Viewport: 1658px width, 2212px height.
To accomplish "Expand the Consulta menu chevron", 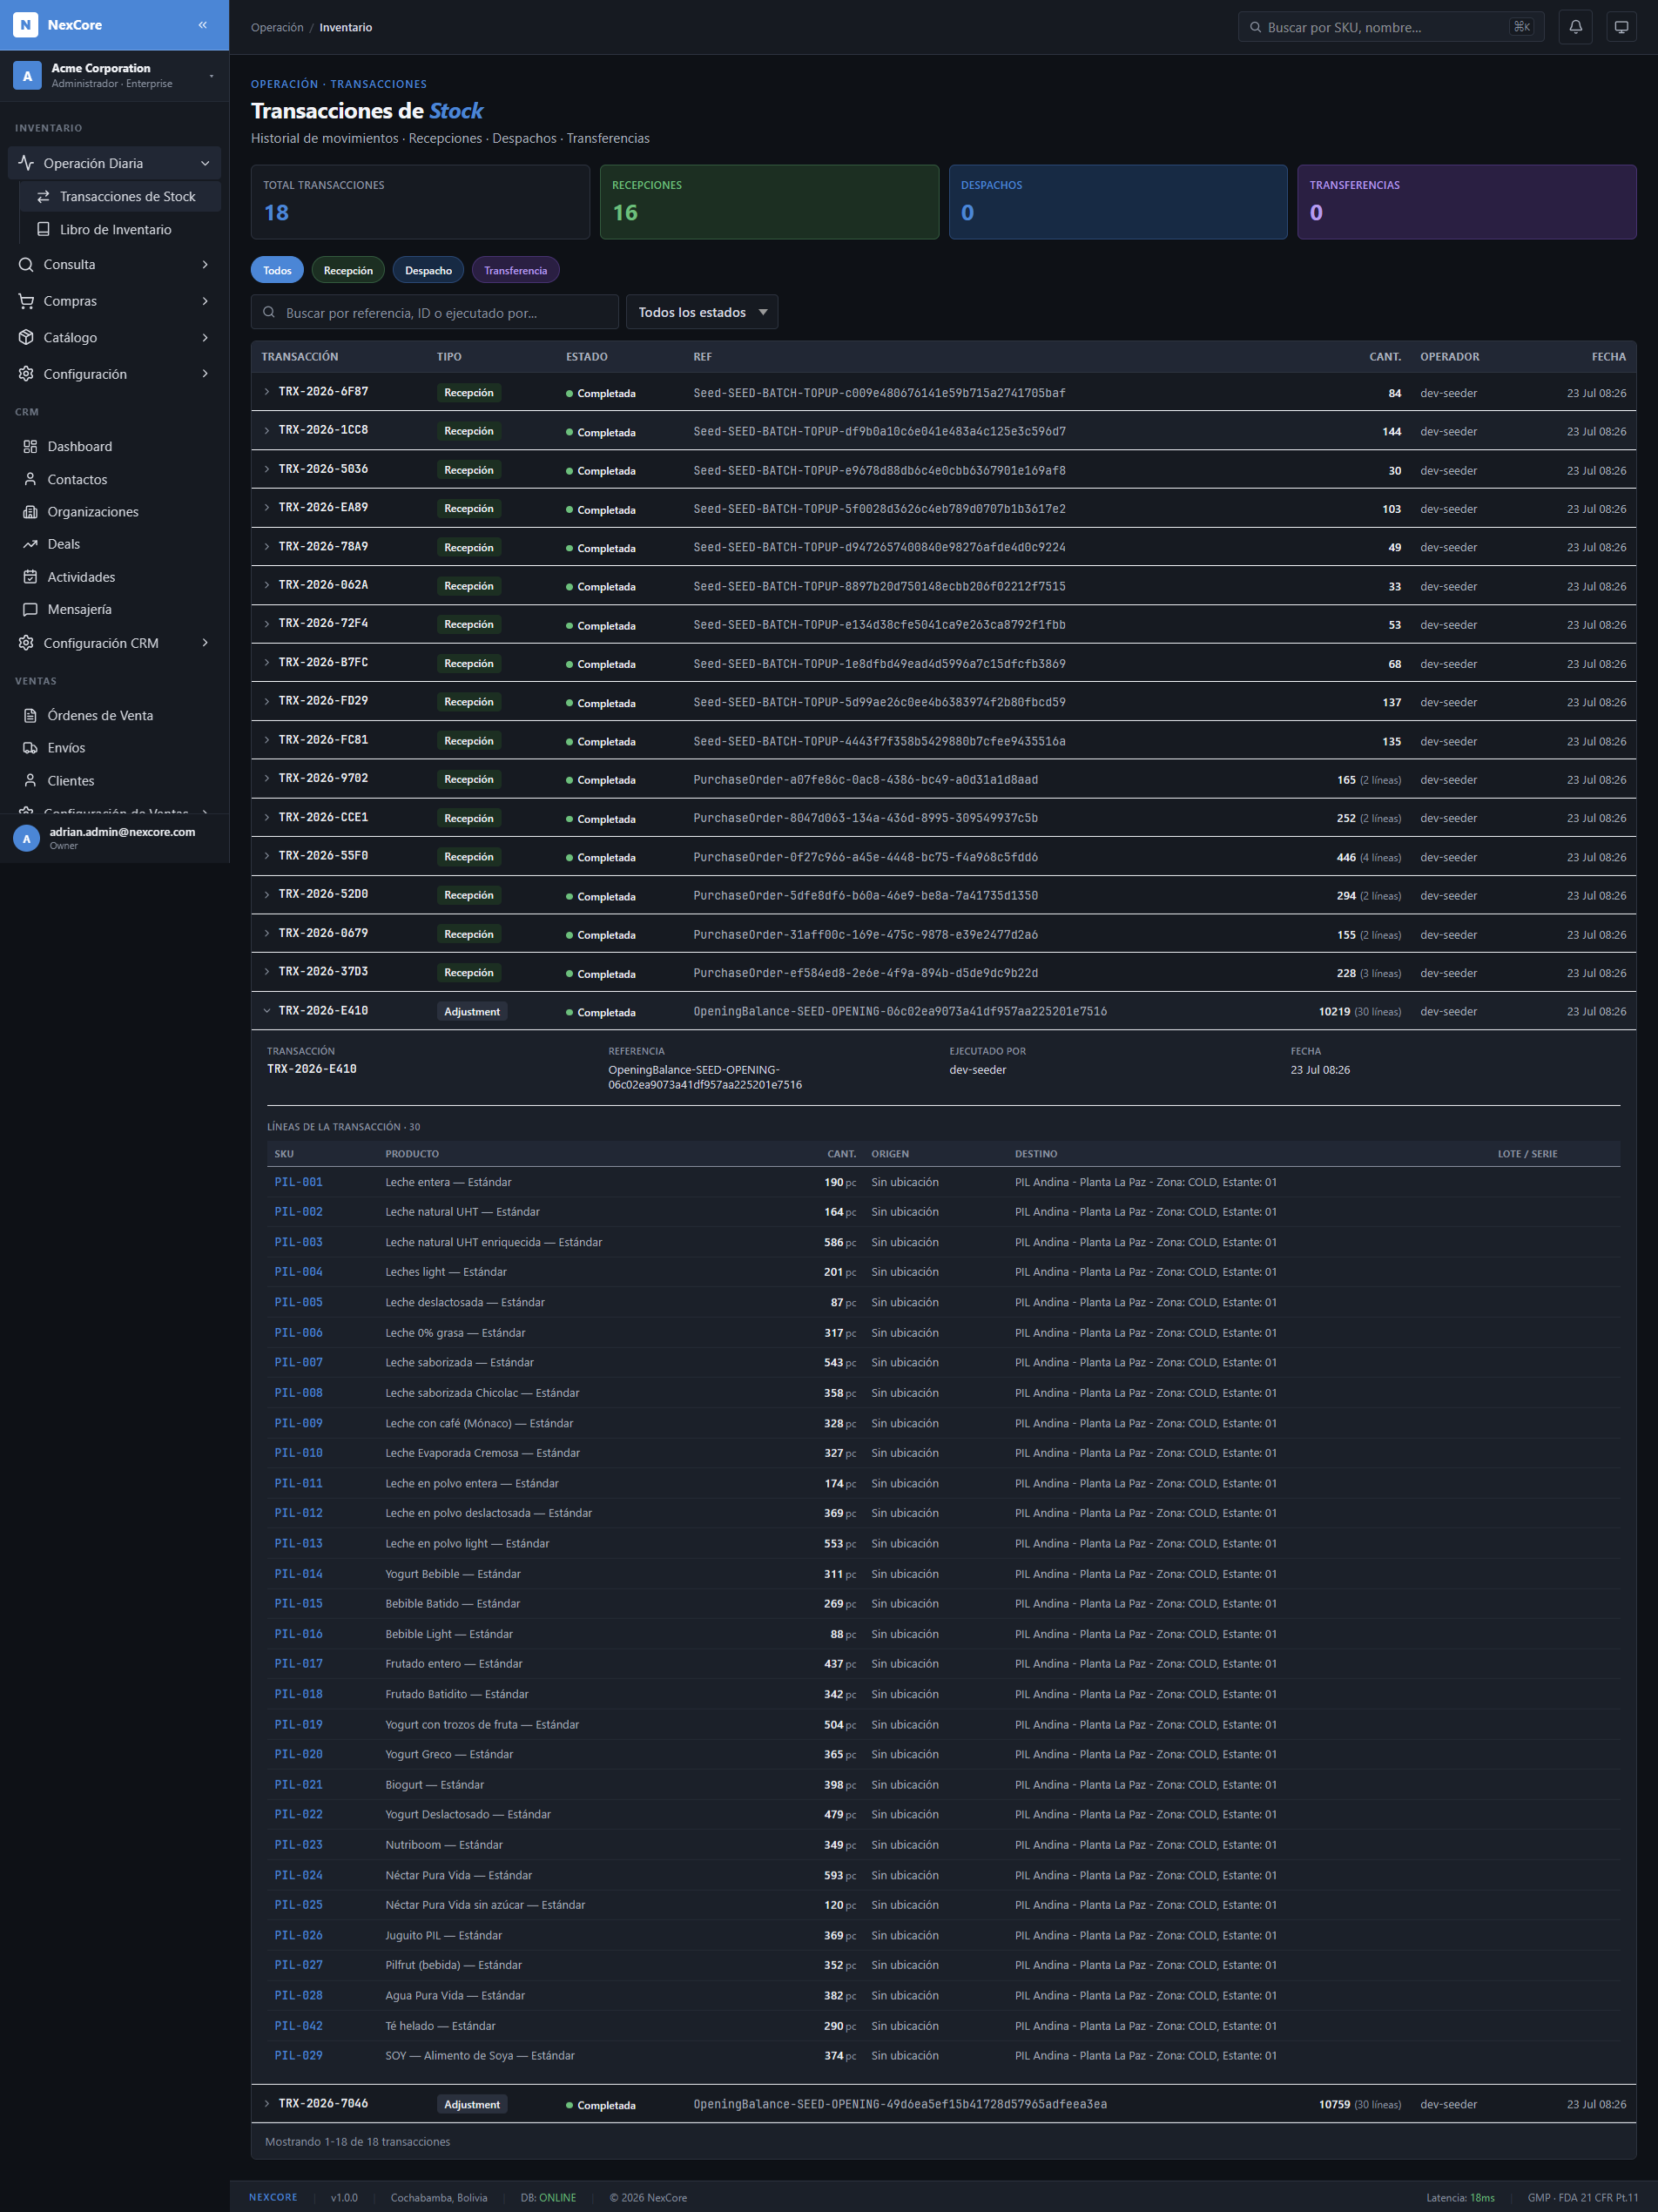I will (205, 264).
